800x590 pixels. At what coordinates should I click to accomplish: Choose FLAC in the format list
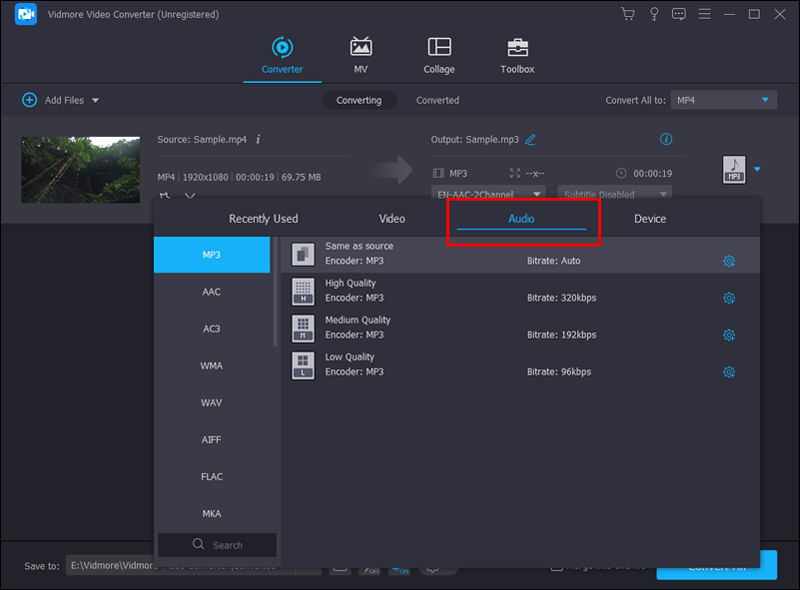pyautogui.click(x=212, y=477)
